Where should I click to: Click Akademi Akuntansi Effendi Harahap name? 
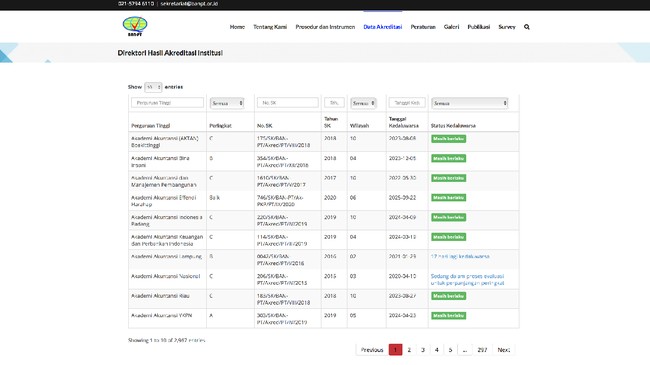pyautogui.click(x=163, y=201)
